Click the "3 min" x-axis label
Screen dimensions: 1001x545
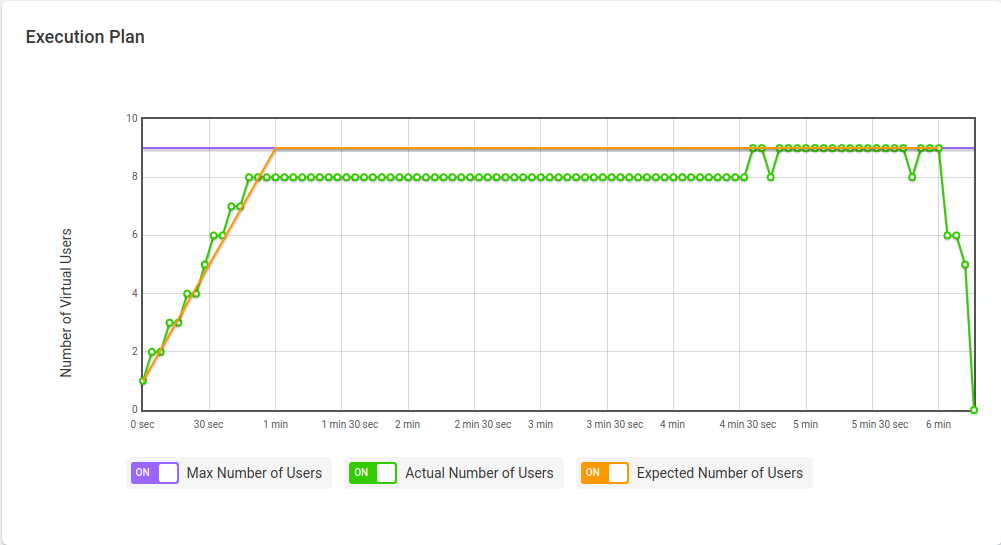540,425
